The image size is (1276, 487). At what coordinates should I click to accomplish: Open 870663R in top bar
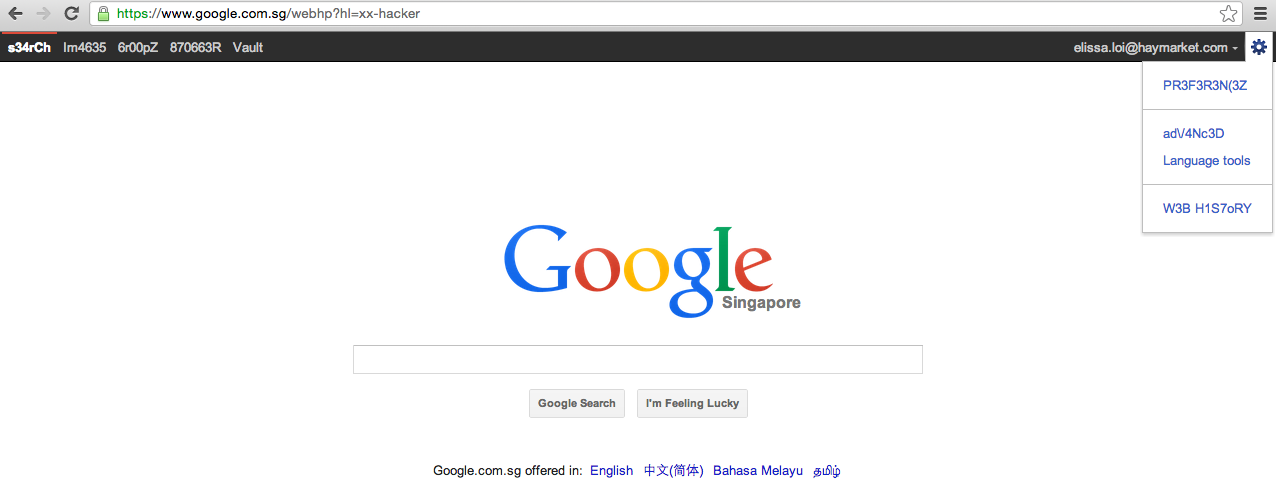click(x=196, y=47)
